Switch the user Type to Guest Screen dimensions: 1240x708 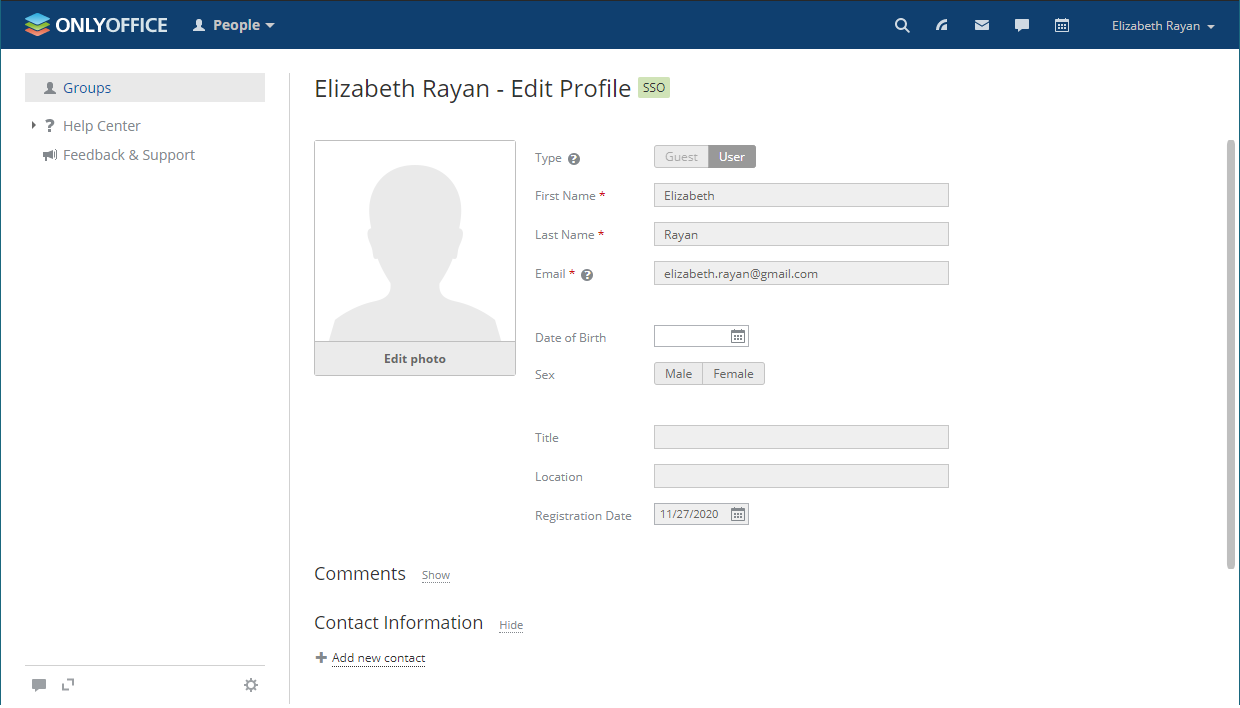point(681,156)
